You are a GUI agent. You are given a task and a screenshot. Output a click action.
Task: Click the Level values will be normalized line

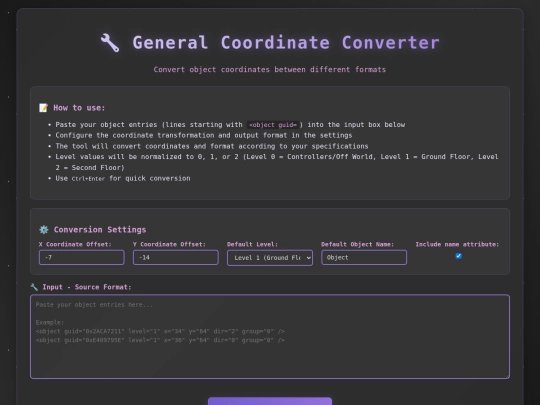277,162
